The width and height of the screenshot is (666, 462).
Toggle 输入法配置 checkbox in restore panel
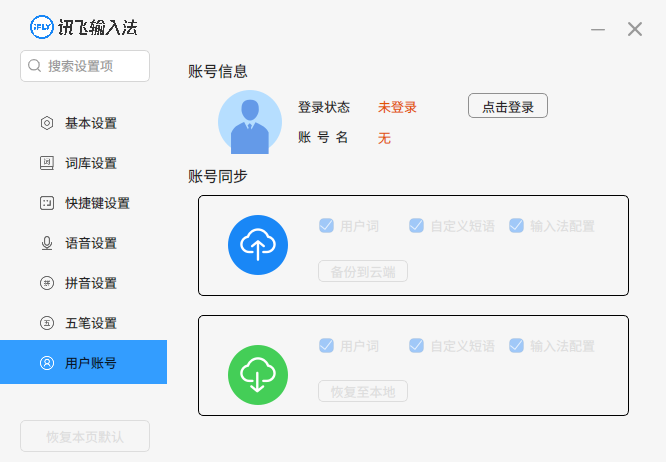point(516,346)
